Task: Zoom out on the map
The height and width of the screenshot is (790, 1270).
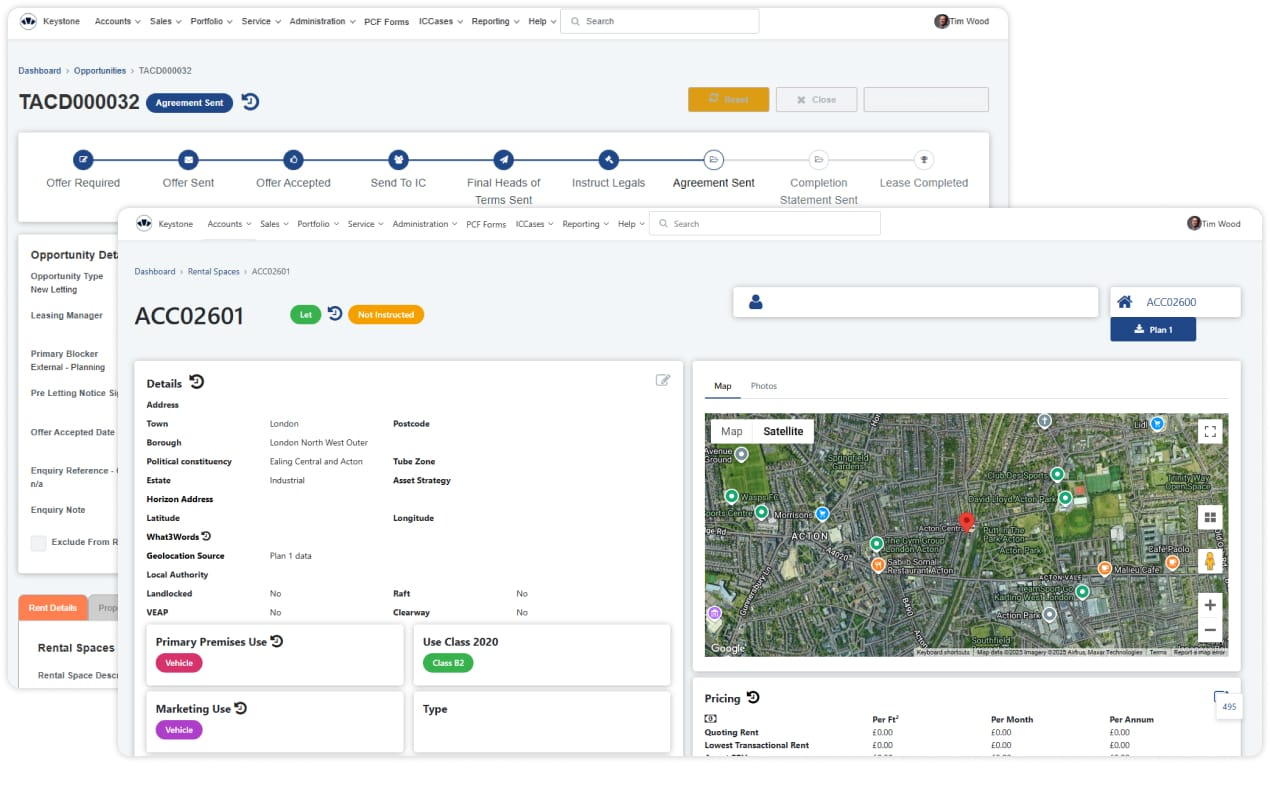Action: point(1210,630)
